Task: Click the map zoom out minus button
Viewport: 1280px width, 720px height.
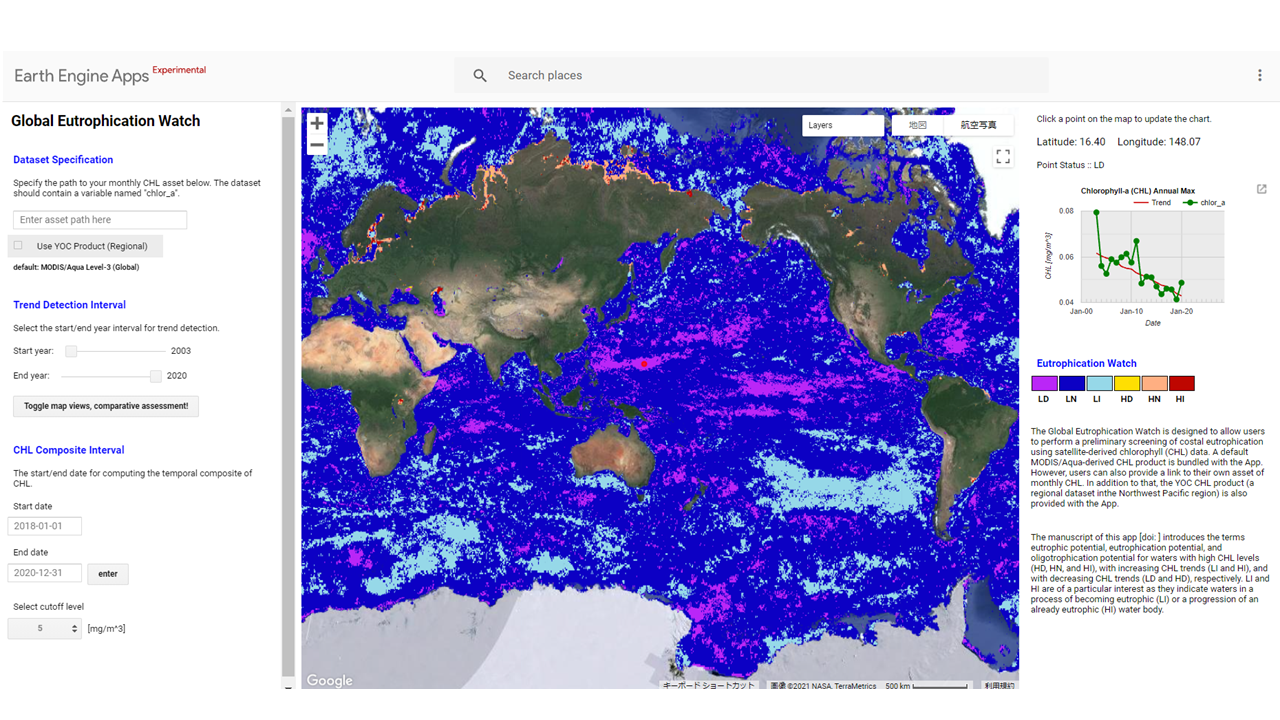Action: pos(317,145)
